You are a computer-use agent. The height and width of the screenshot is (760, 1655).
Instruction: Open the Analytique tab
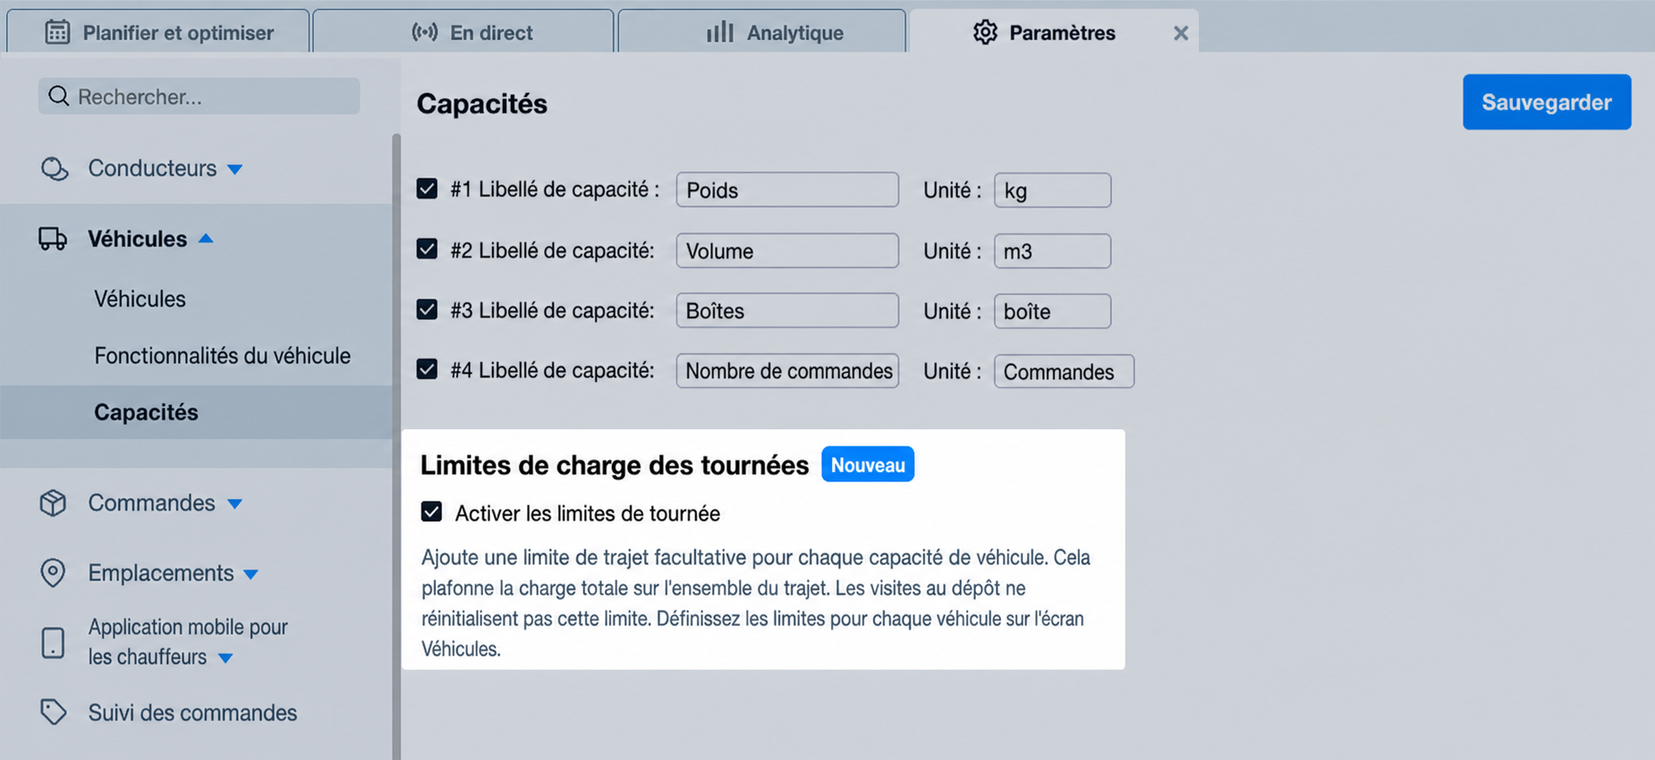tap(762, 31)
